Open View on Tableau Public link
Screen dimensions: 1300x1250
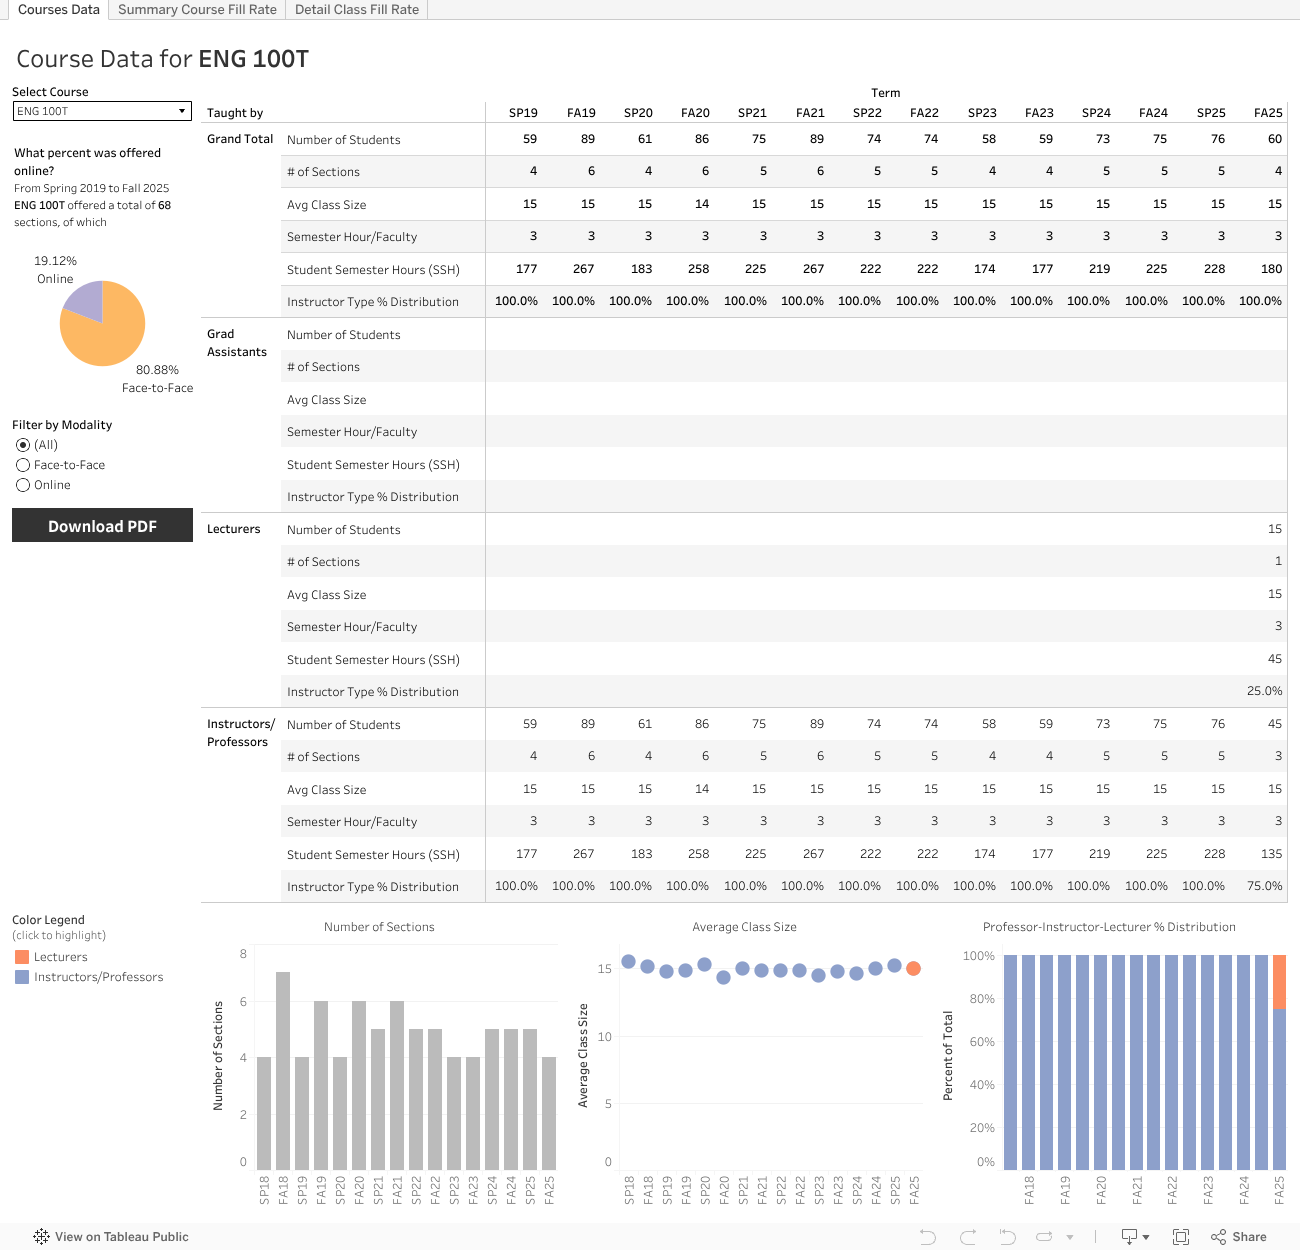pyautogui.click(x=121, y=1237)
